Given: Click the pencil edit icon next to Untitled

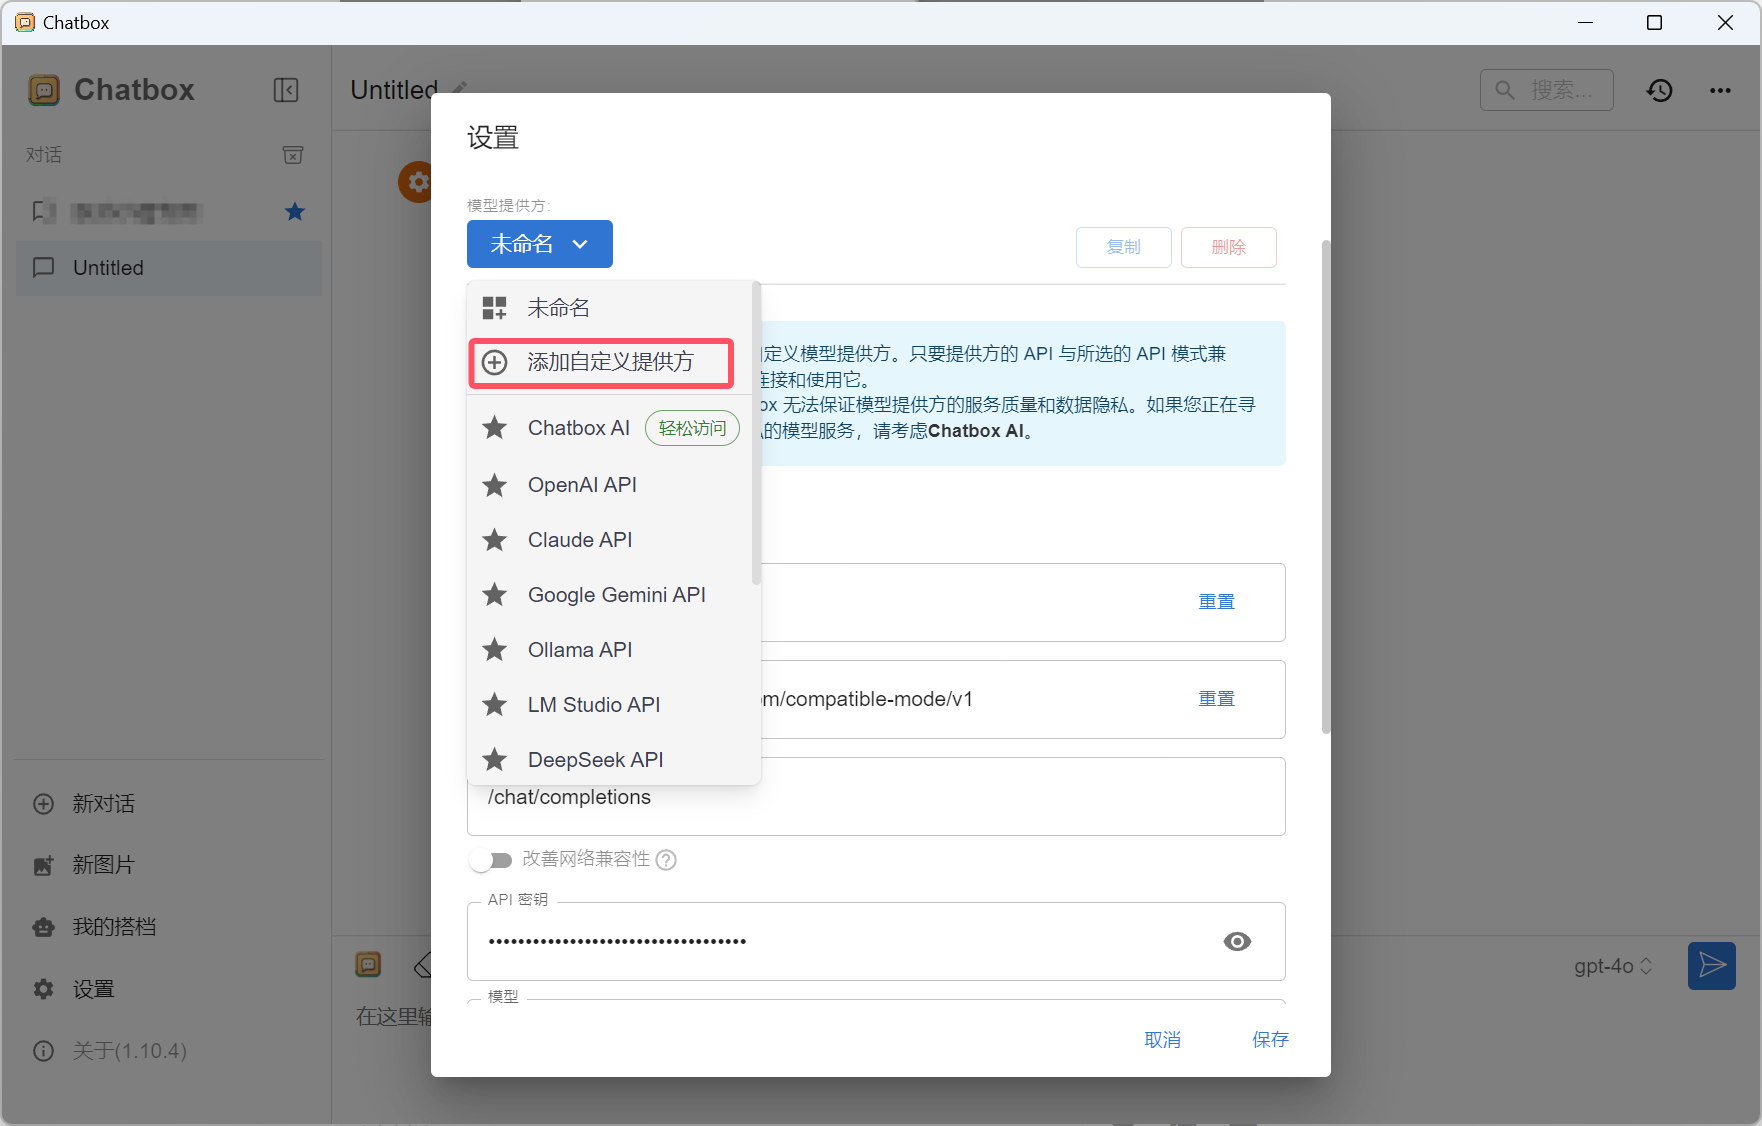Looking at the screenshot, I should click(x=460, y=87).
